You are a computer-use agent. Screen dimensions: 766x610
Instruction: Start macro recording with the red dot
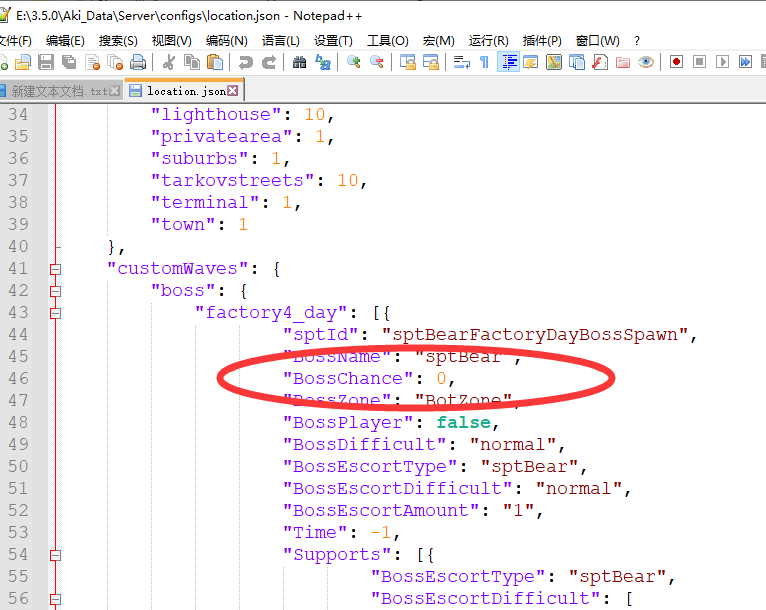[x=676, y=62]
